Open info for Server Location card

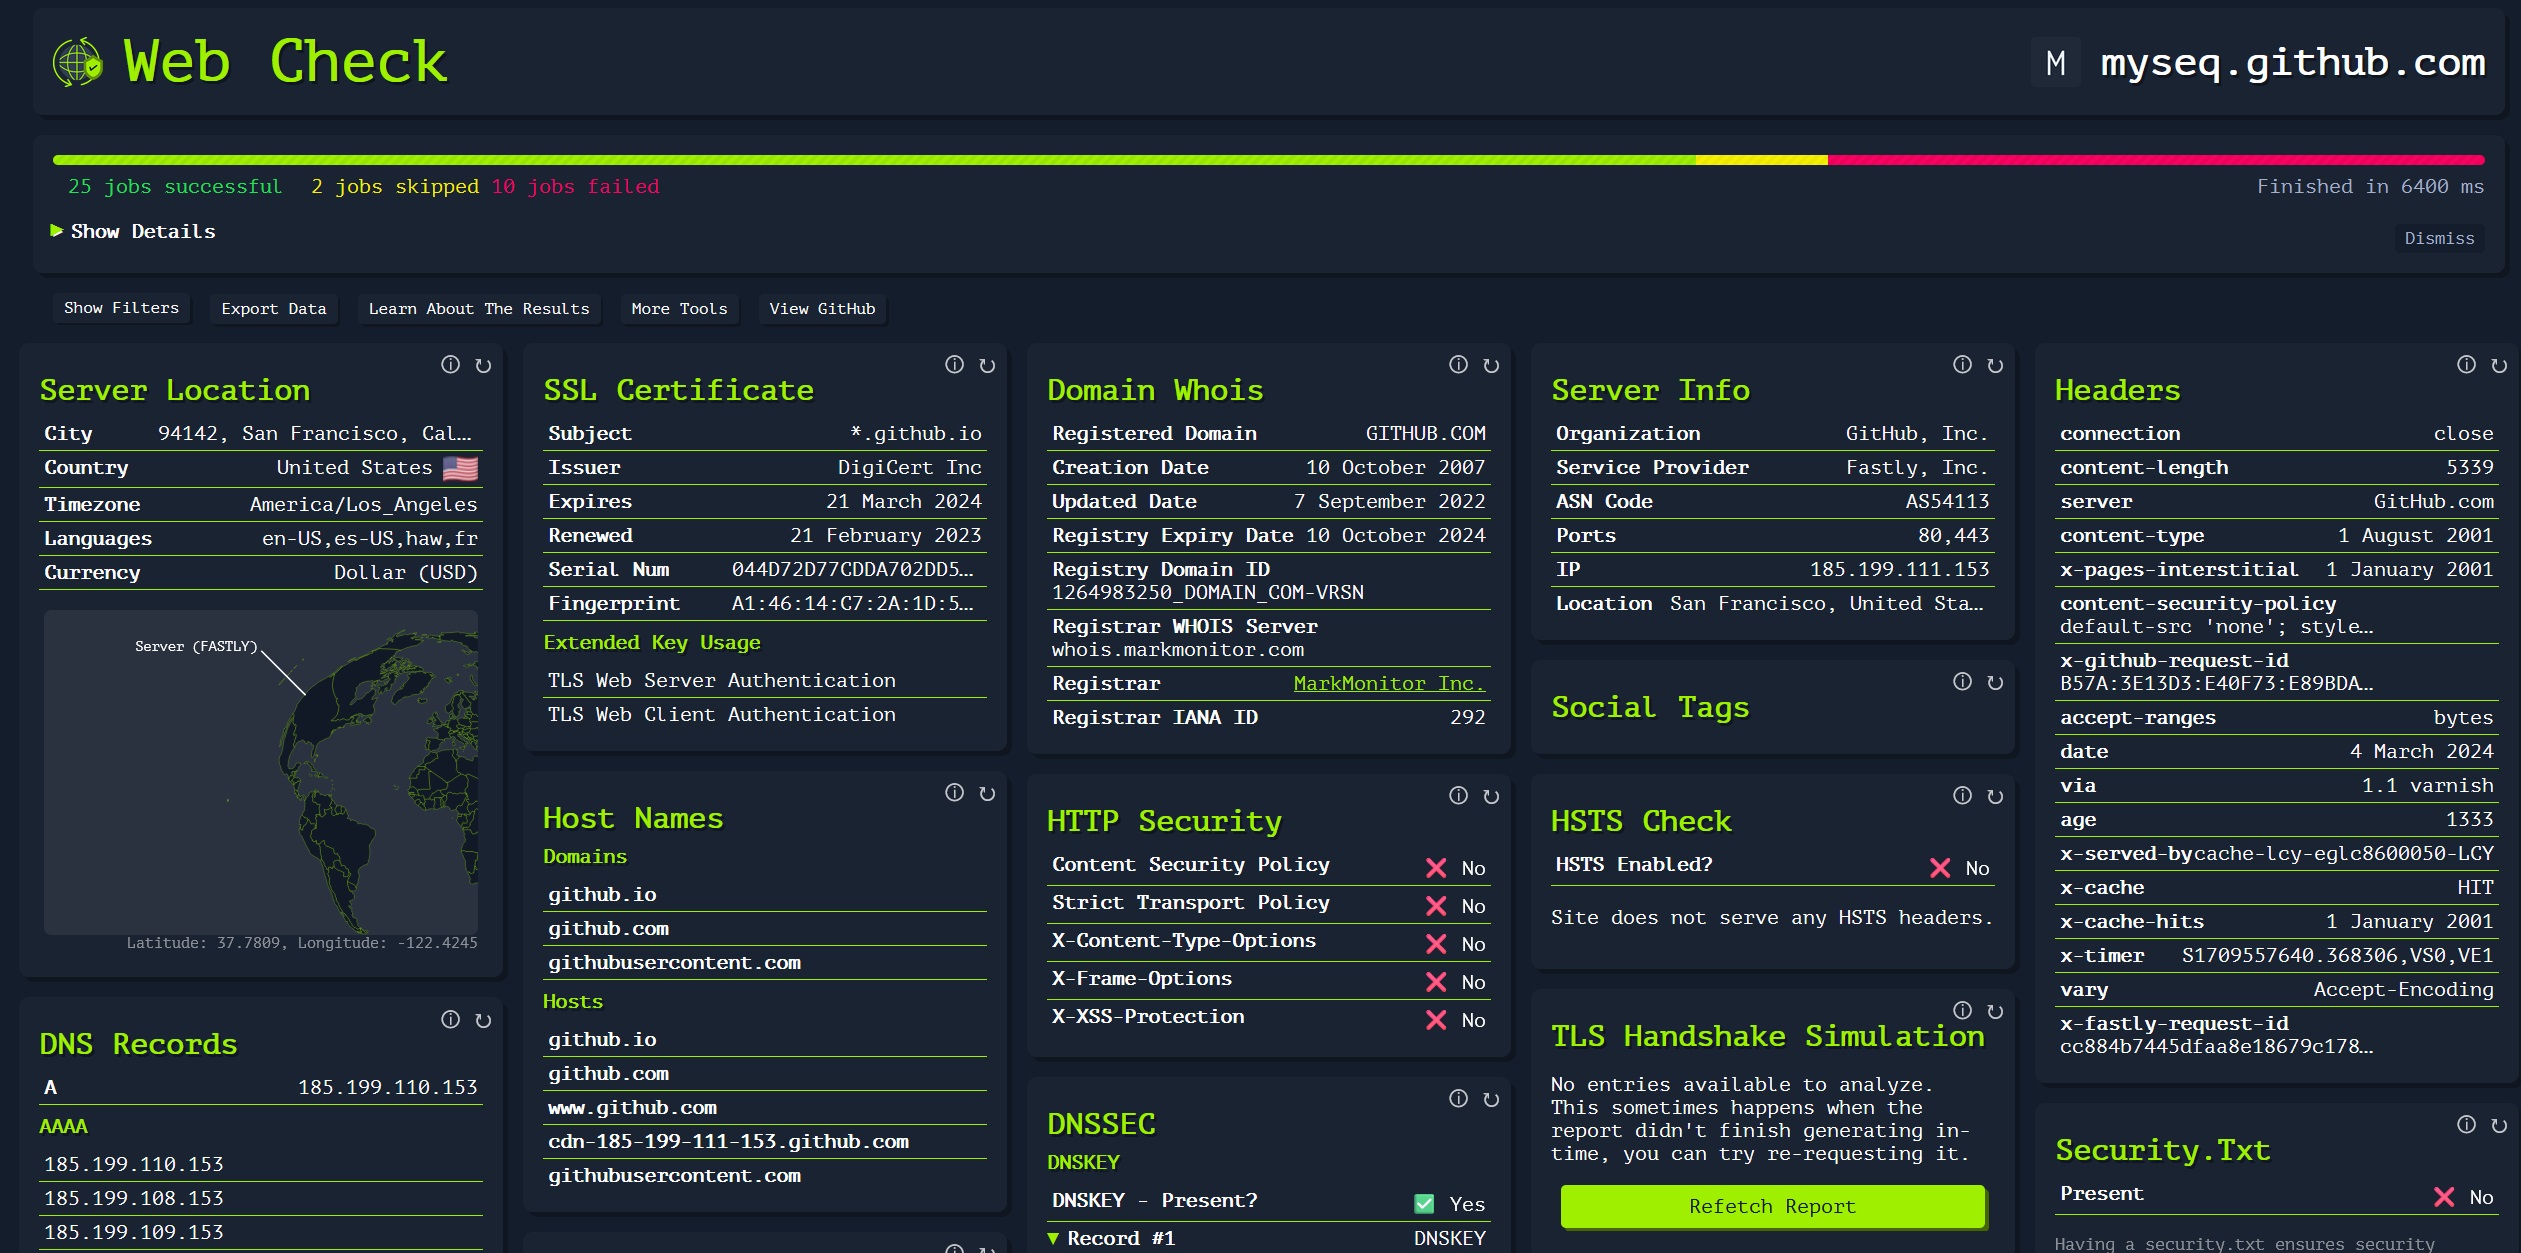[451, 365]
